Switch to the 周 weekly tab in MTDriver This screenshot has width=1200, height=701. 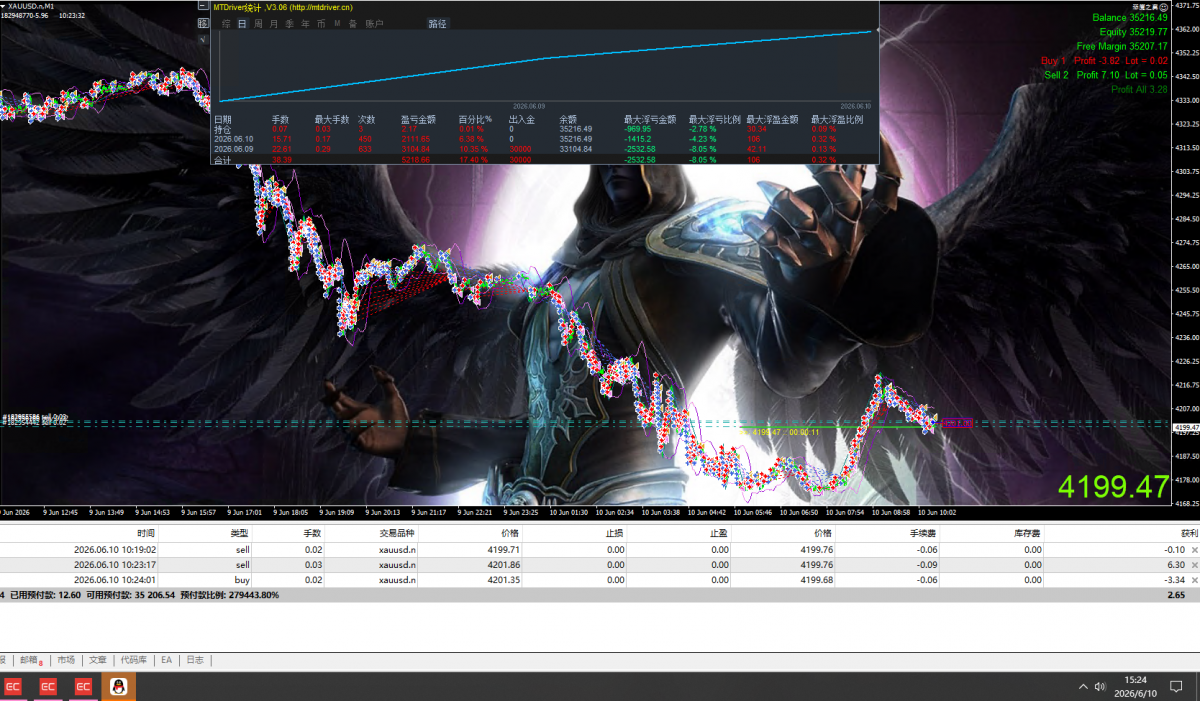(x=258, y=23)
